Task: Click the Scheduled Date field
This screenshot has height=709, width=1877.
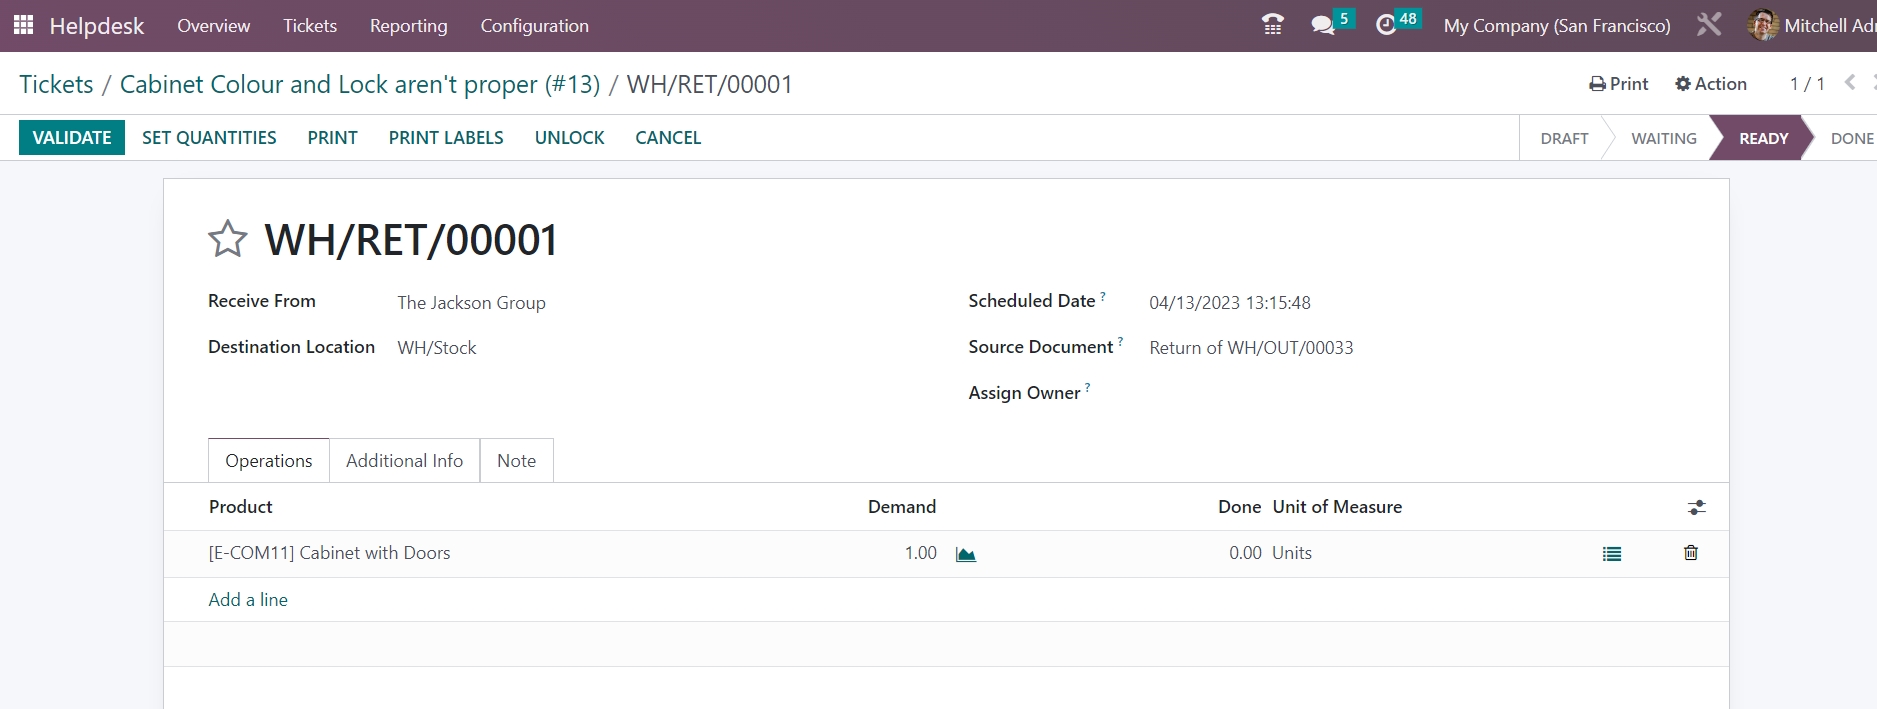Action: tap(1229, 303)
